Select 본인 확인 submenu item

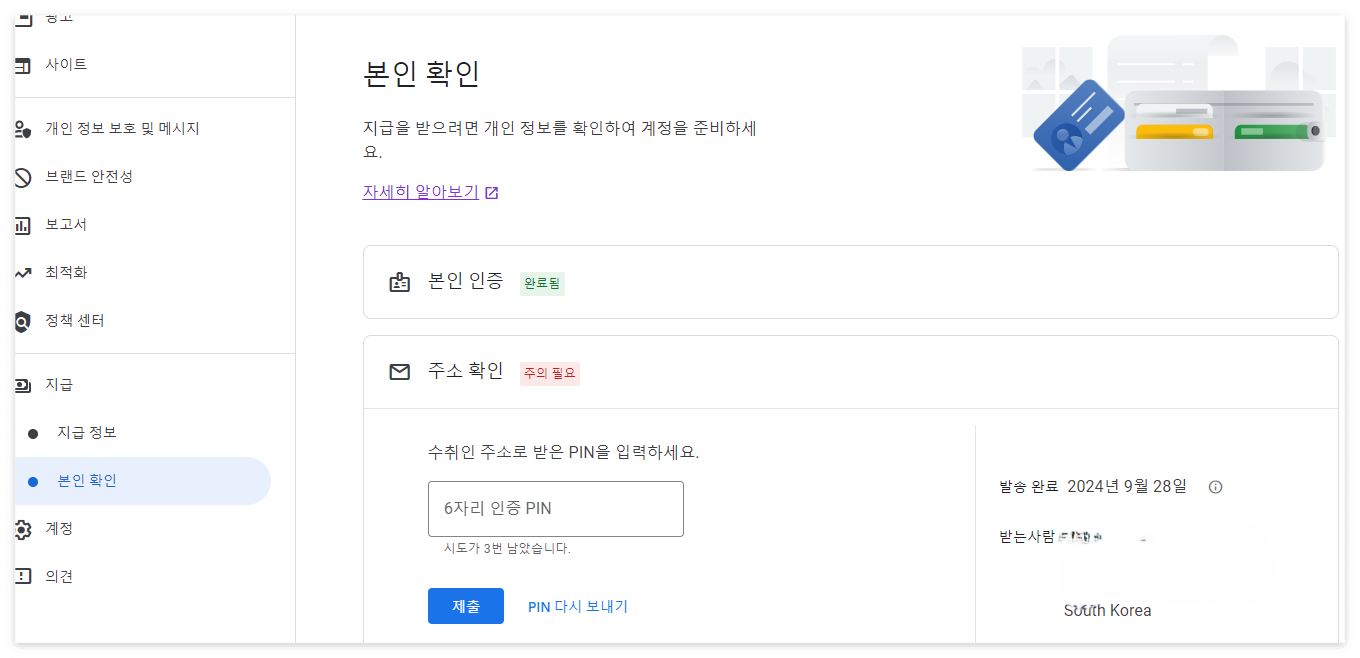coord(142,481)
